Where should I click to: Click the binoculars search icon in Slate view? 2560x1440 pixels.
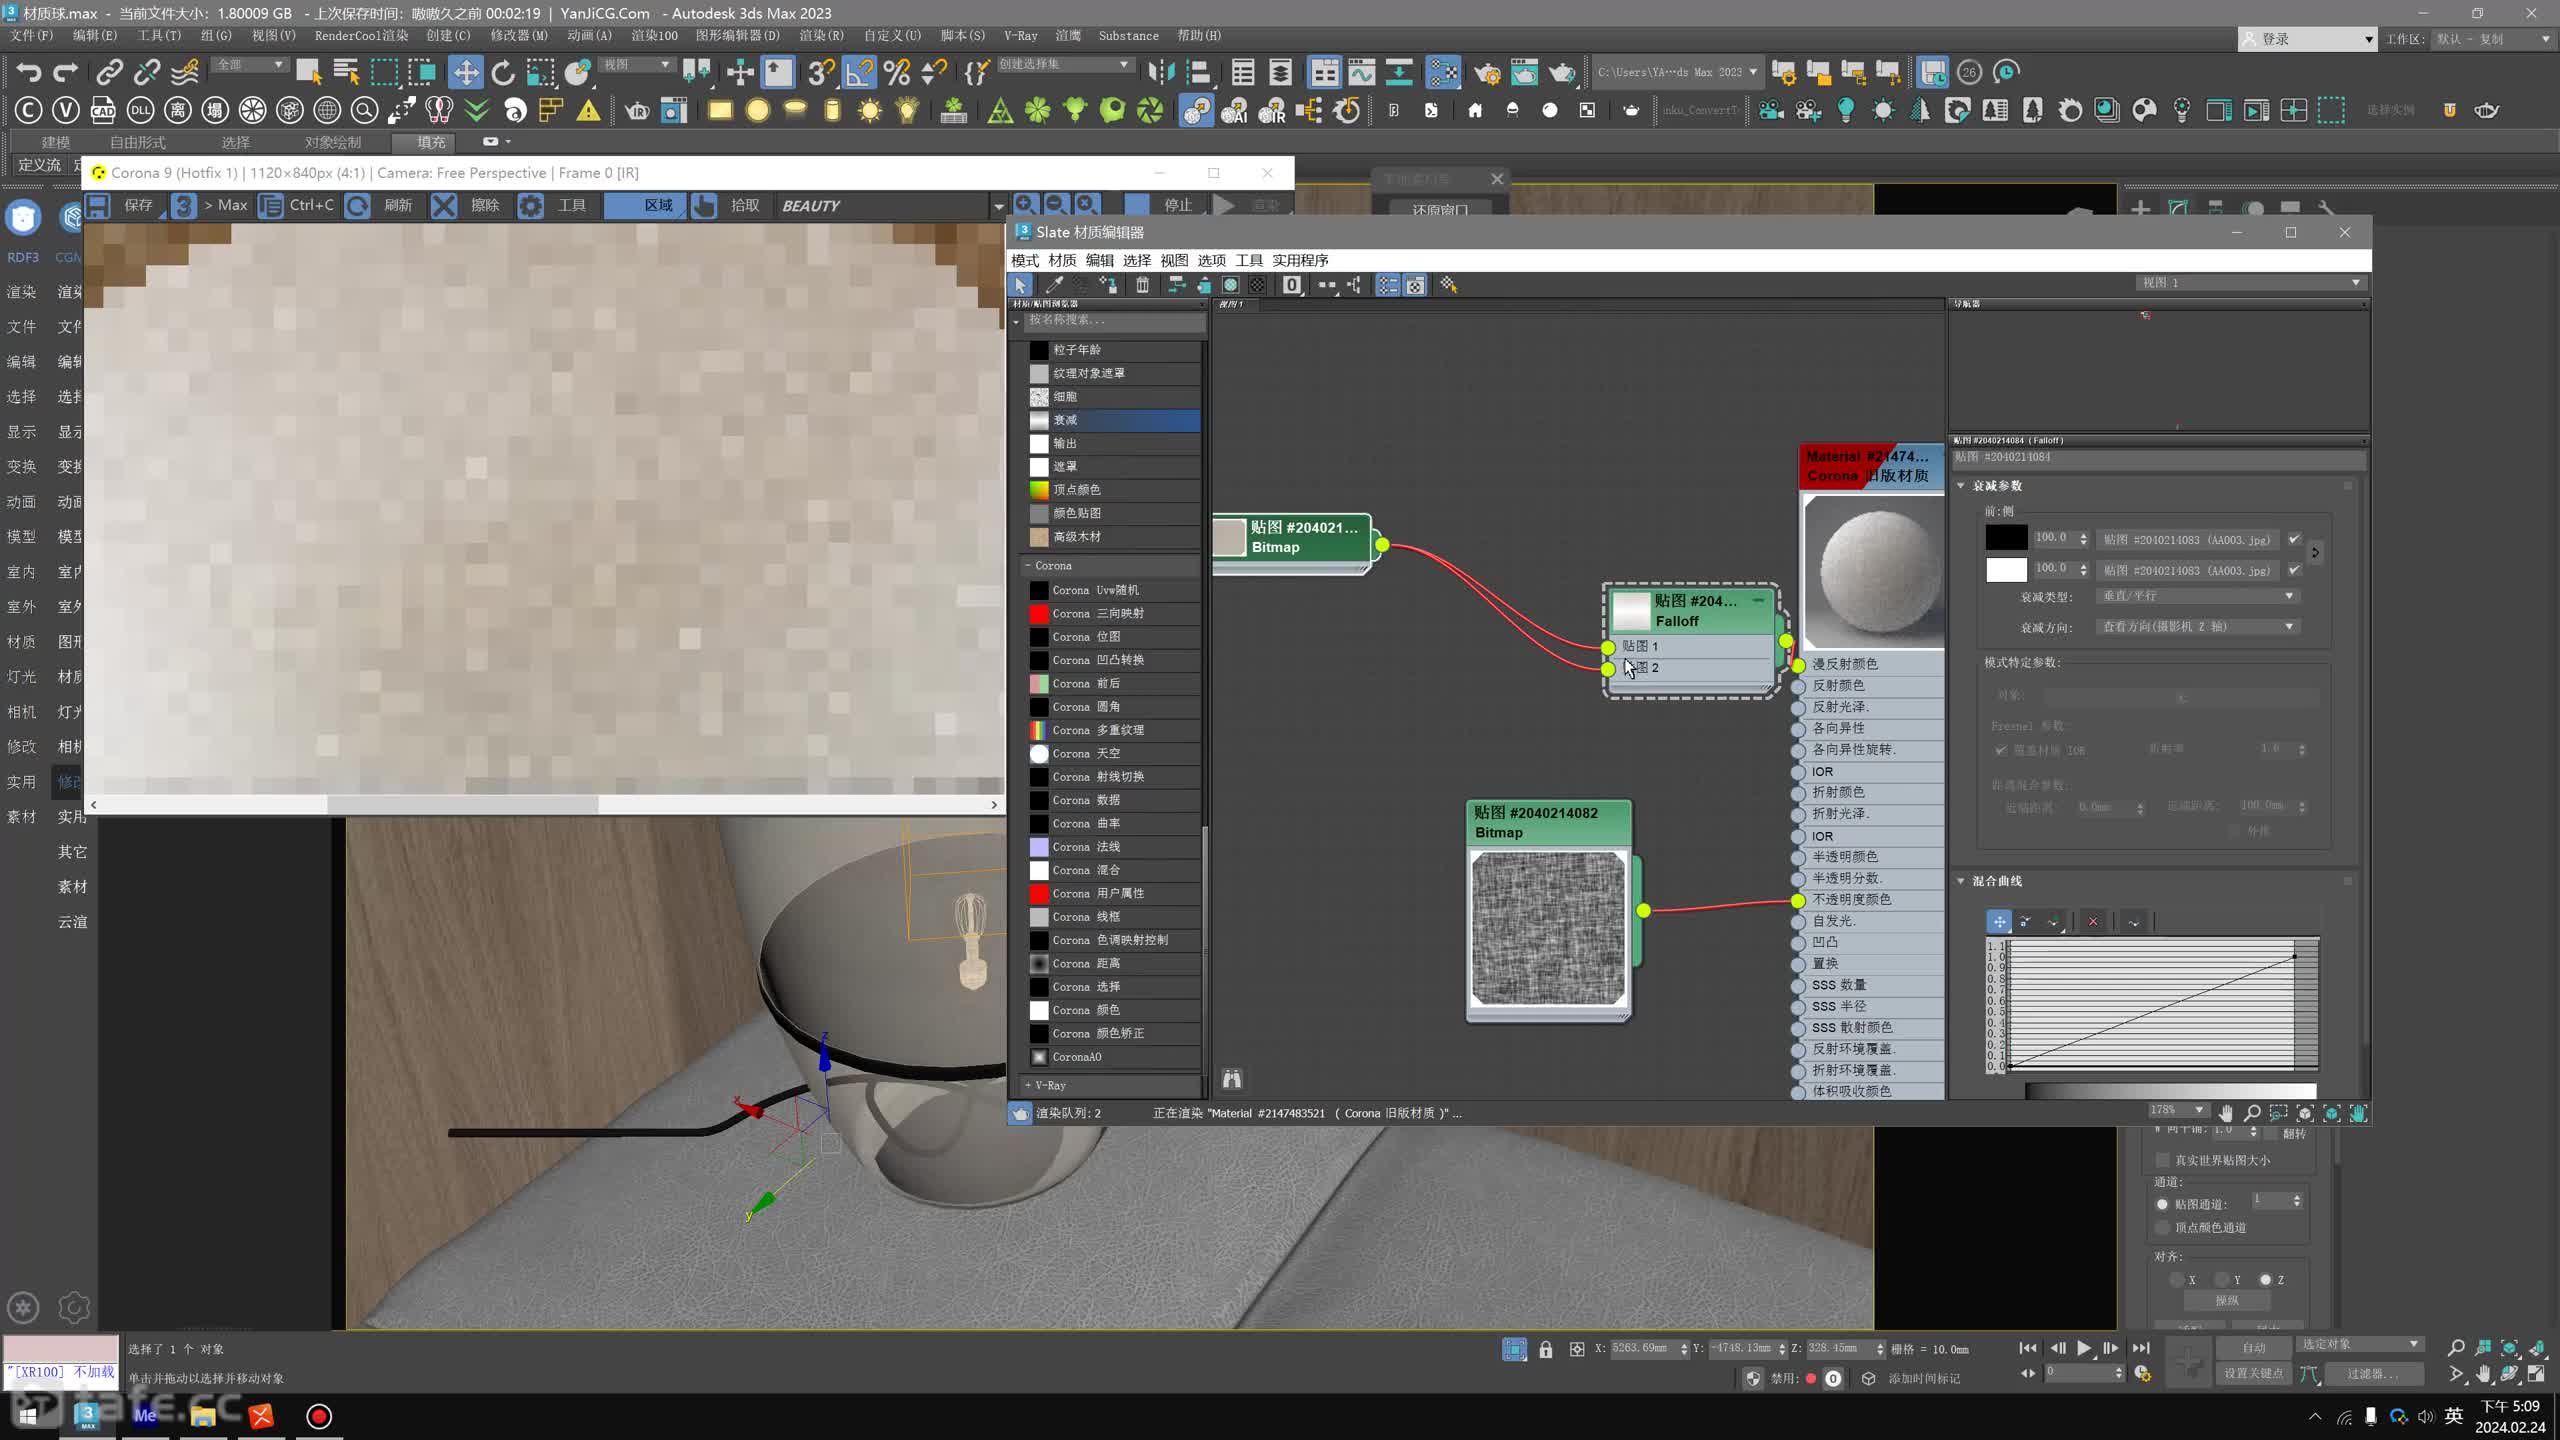click(x=1232, y=1079)
